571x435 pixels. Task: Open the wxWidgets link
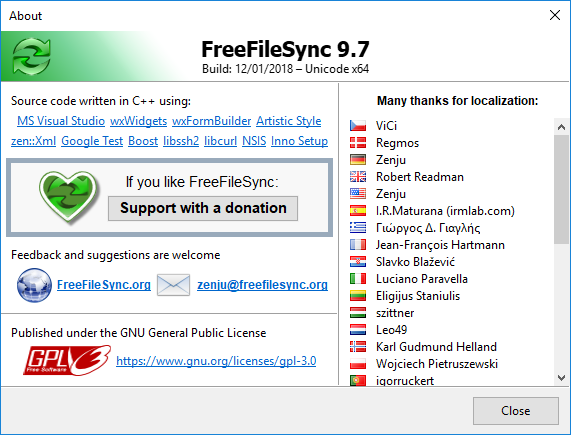coord(138,121)
